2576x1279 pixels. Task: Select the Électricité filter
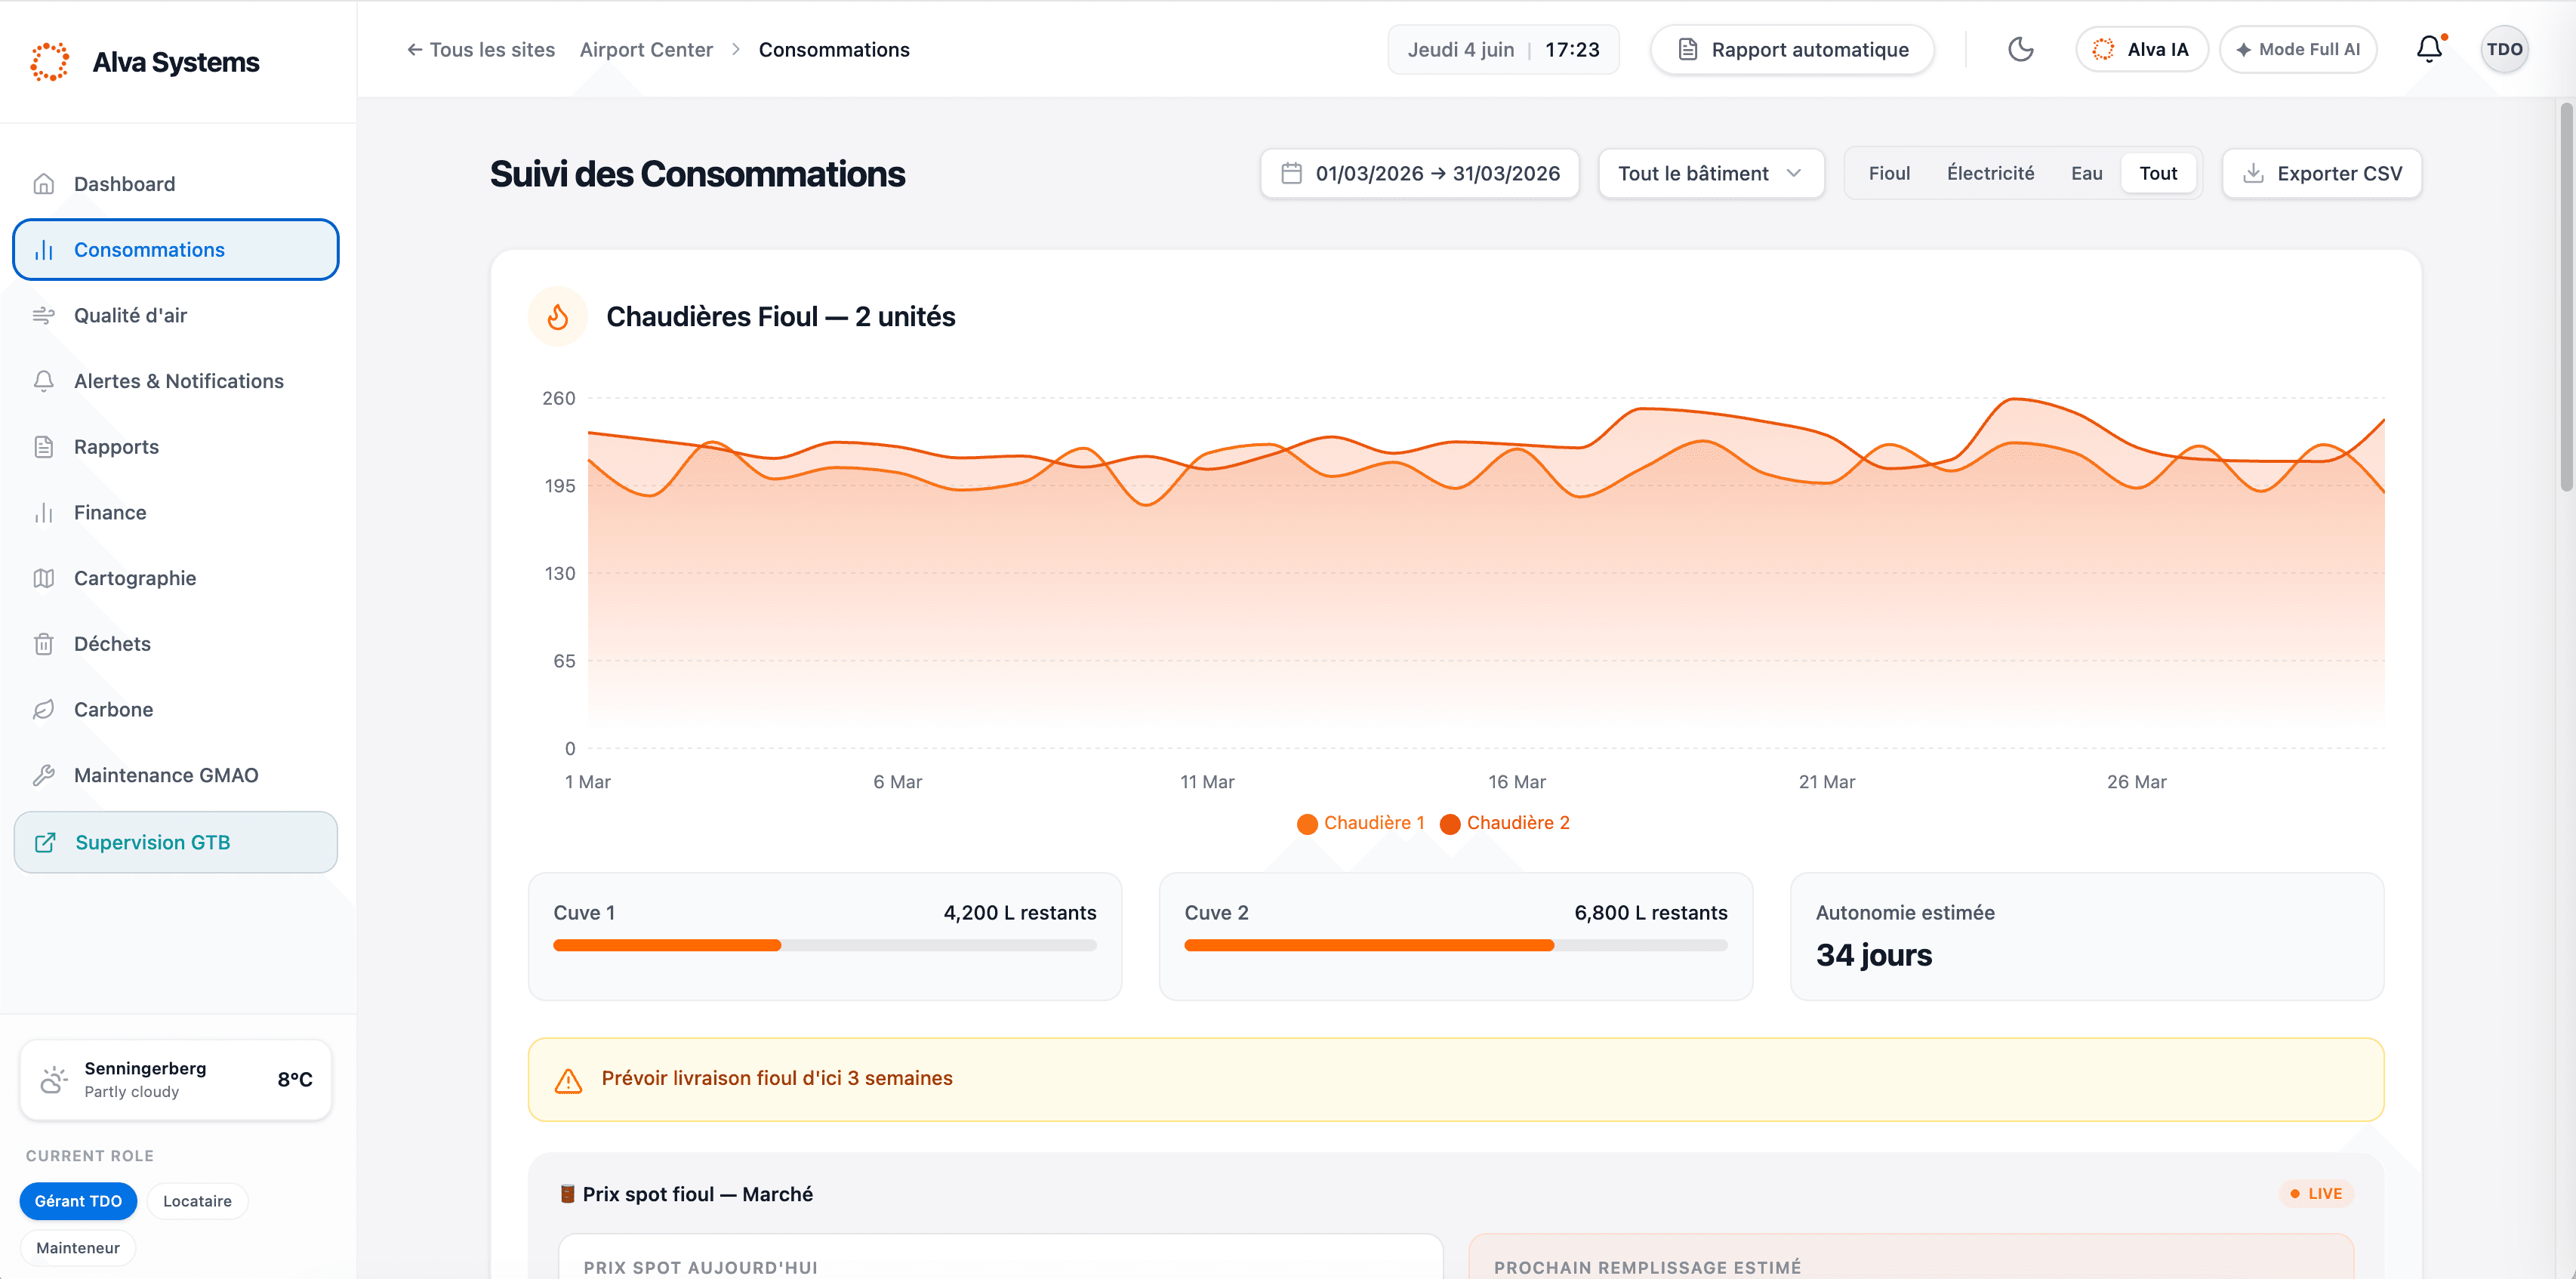tap(1990, 174)
